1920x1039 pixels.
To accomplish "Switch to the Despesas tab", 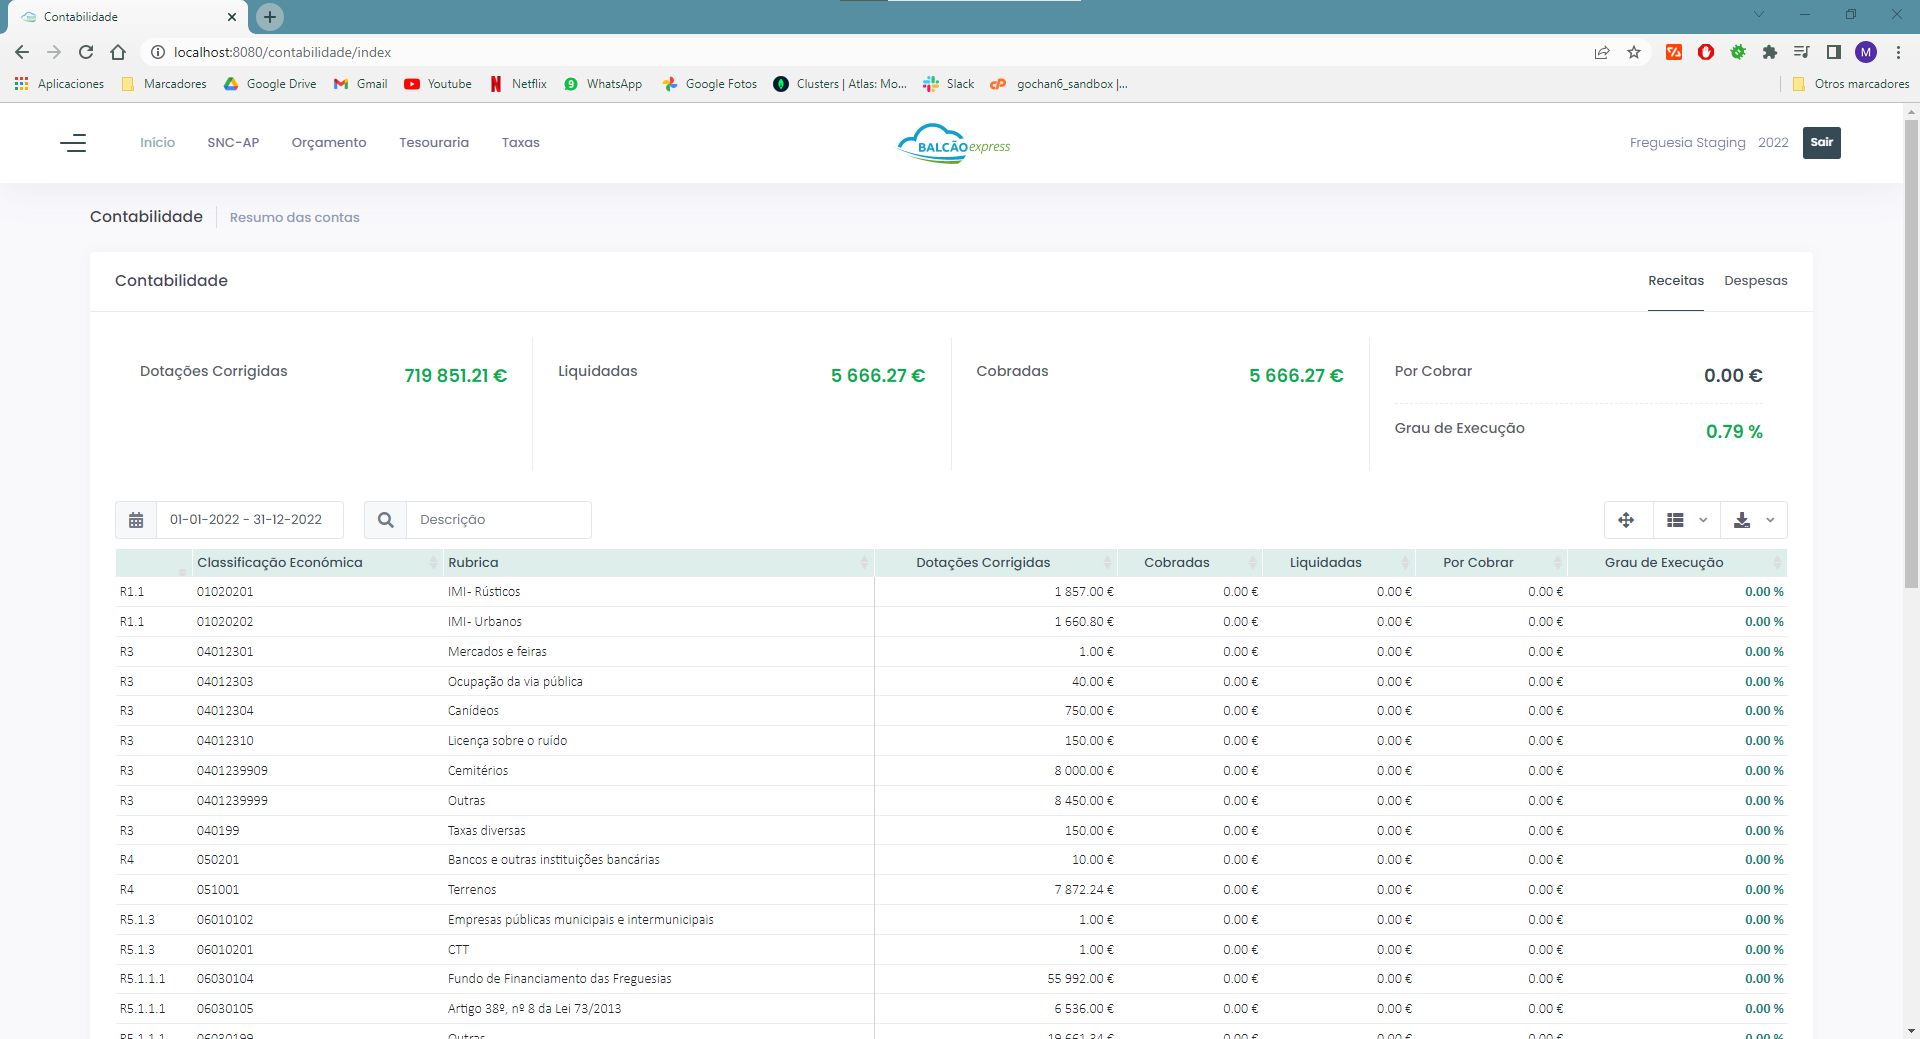I will (1756, 281).
